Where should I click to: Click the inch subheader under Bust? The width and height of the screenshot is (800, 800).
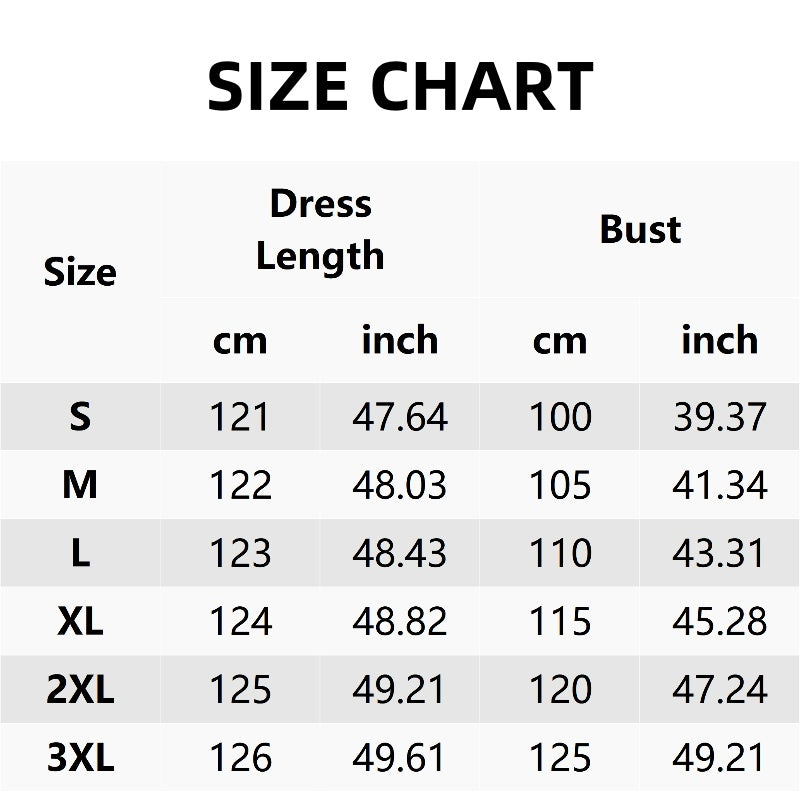tap(720, 340)
